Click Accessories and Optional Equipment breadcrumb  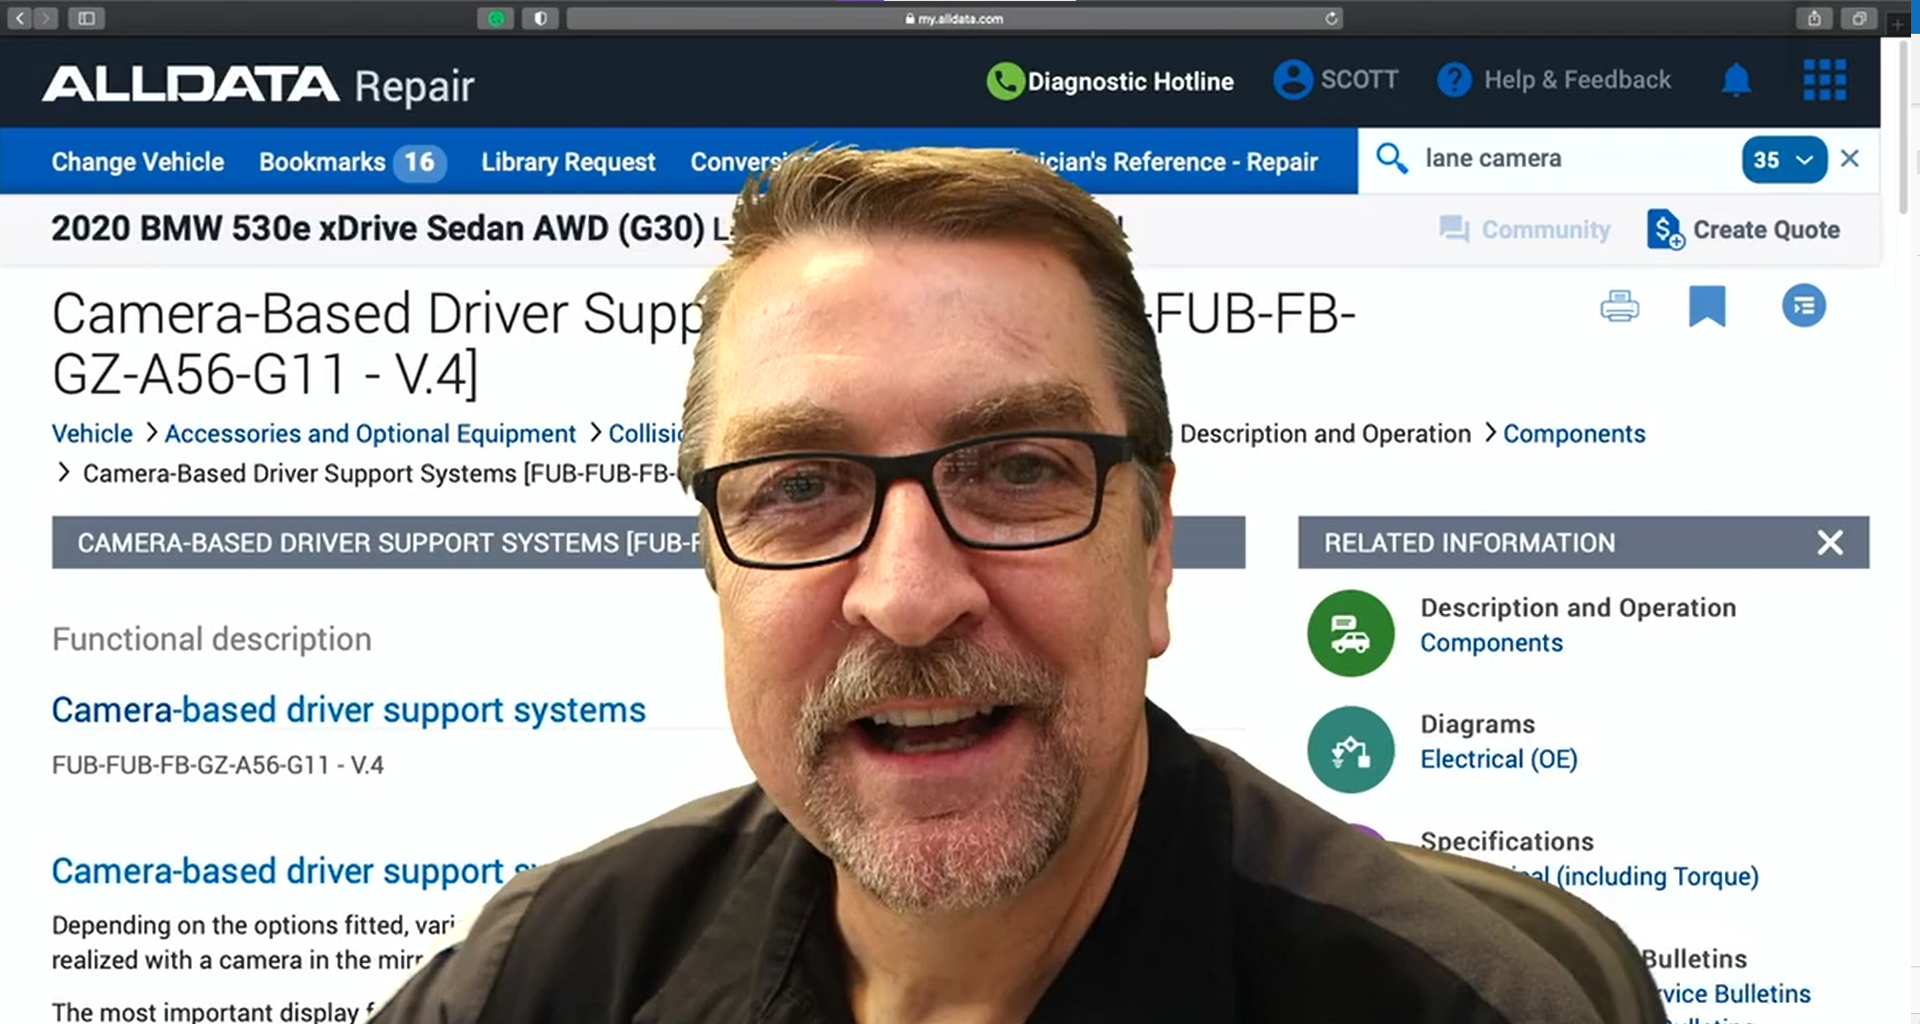(x=370, y=434)
